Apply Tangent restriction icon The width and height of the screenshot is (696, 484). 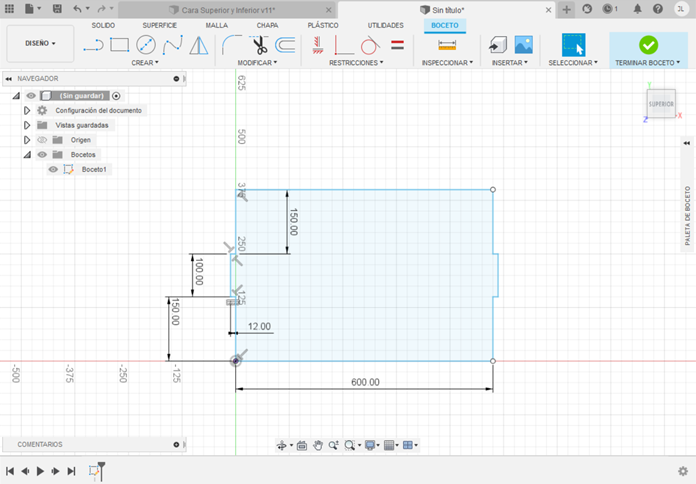[370, 45]
